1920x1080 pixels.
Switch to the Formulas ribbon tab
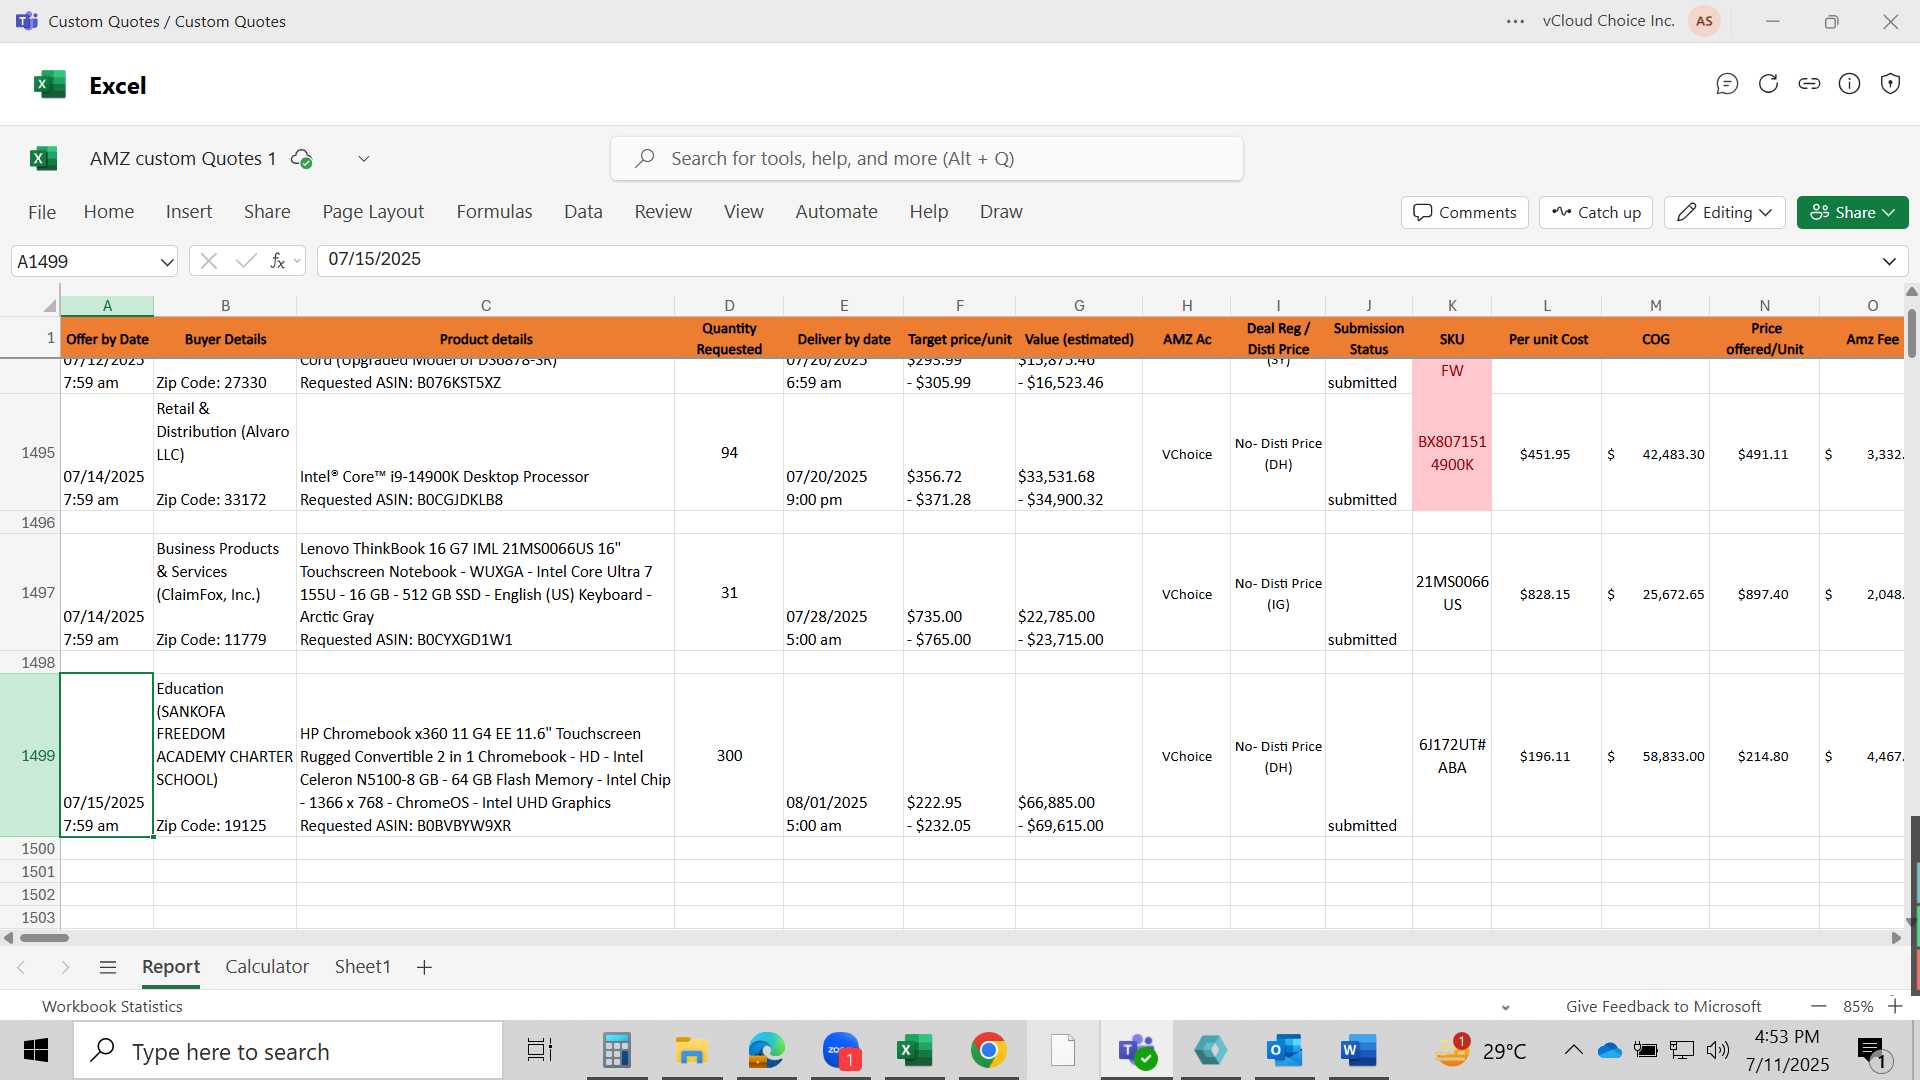point(494,212)
